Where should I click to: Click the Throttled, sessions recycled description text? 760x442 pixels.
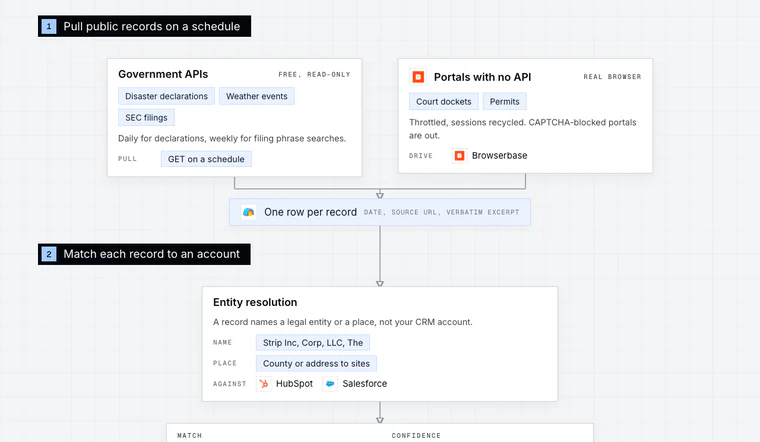pos(522,129)
